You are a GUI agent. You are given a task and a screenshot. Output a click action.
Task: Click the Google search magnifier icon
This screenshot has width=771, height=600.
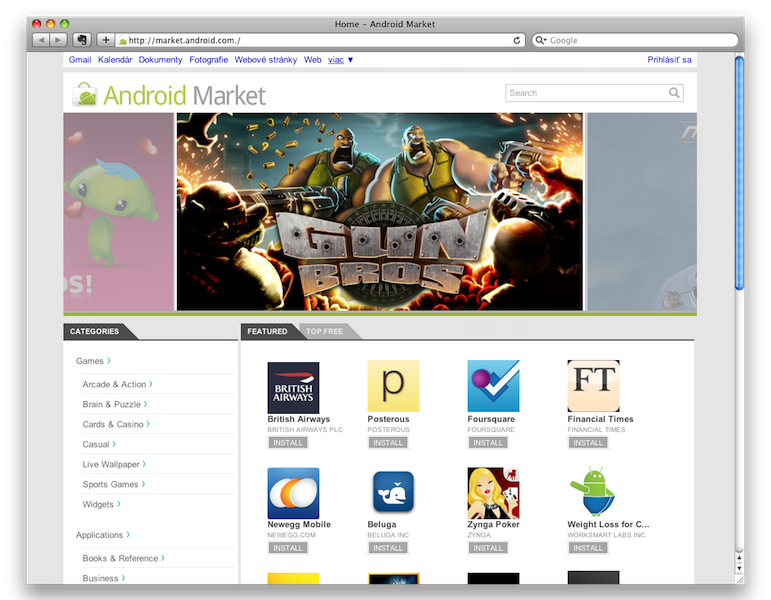pos(540,40)
